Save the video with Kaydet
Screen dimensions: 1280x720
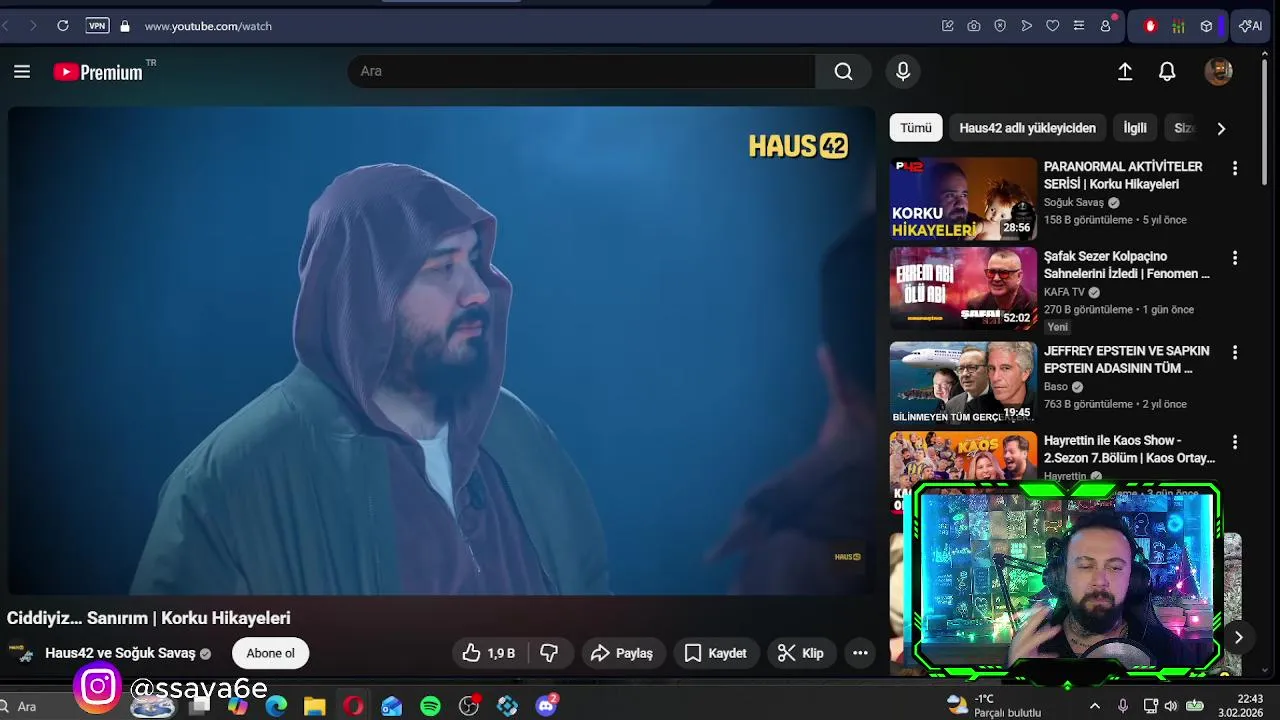pyautogui.click(x=715, y=653)
